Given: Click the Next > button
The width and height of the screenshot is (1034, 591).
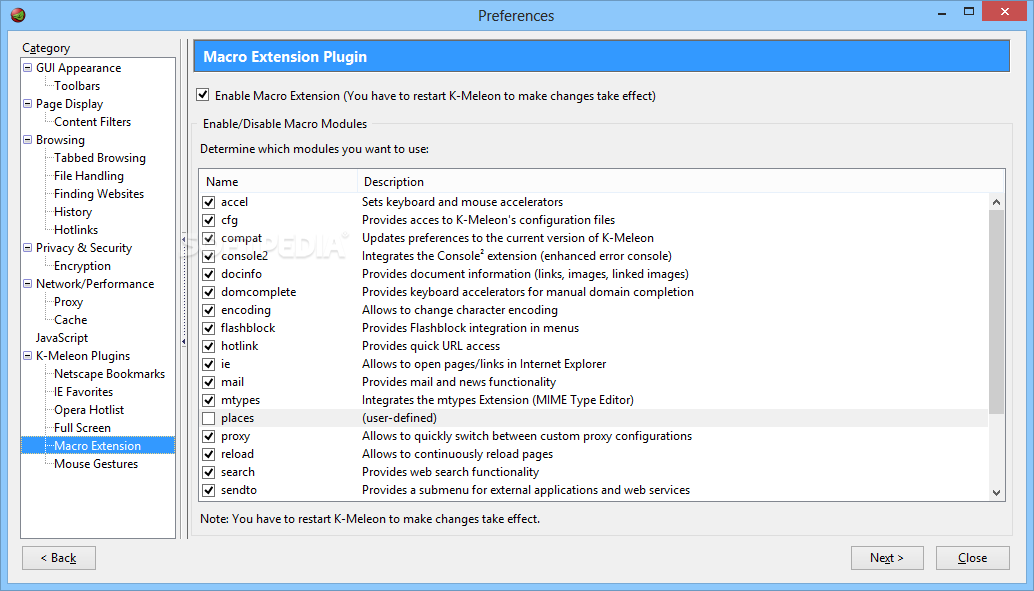Looking at the screenshot, I should (887, 558).
